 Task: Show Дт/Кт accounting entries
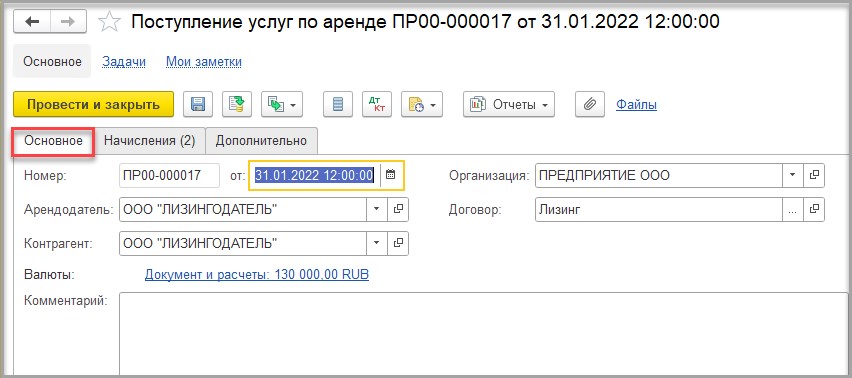click(377, 104)
